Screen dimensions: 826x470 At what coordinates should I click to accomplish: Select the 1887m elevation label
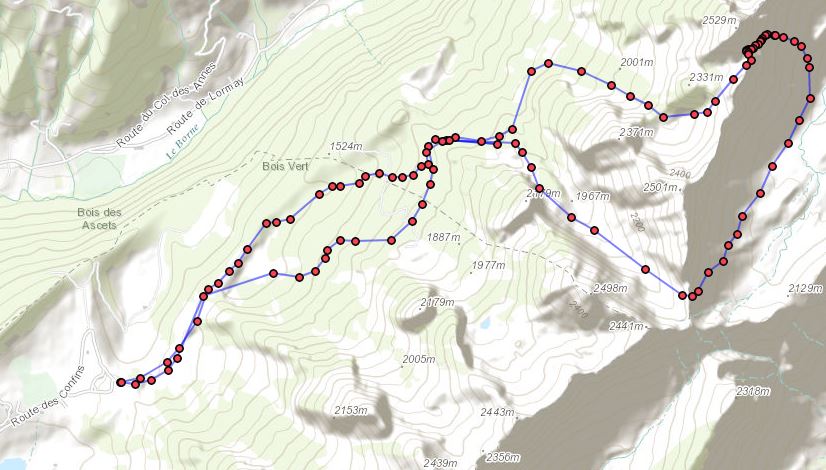(x=443, y=237)
